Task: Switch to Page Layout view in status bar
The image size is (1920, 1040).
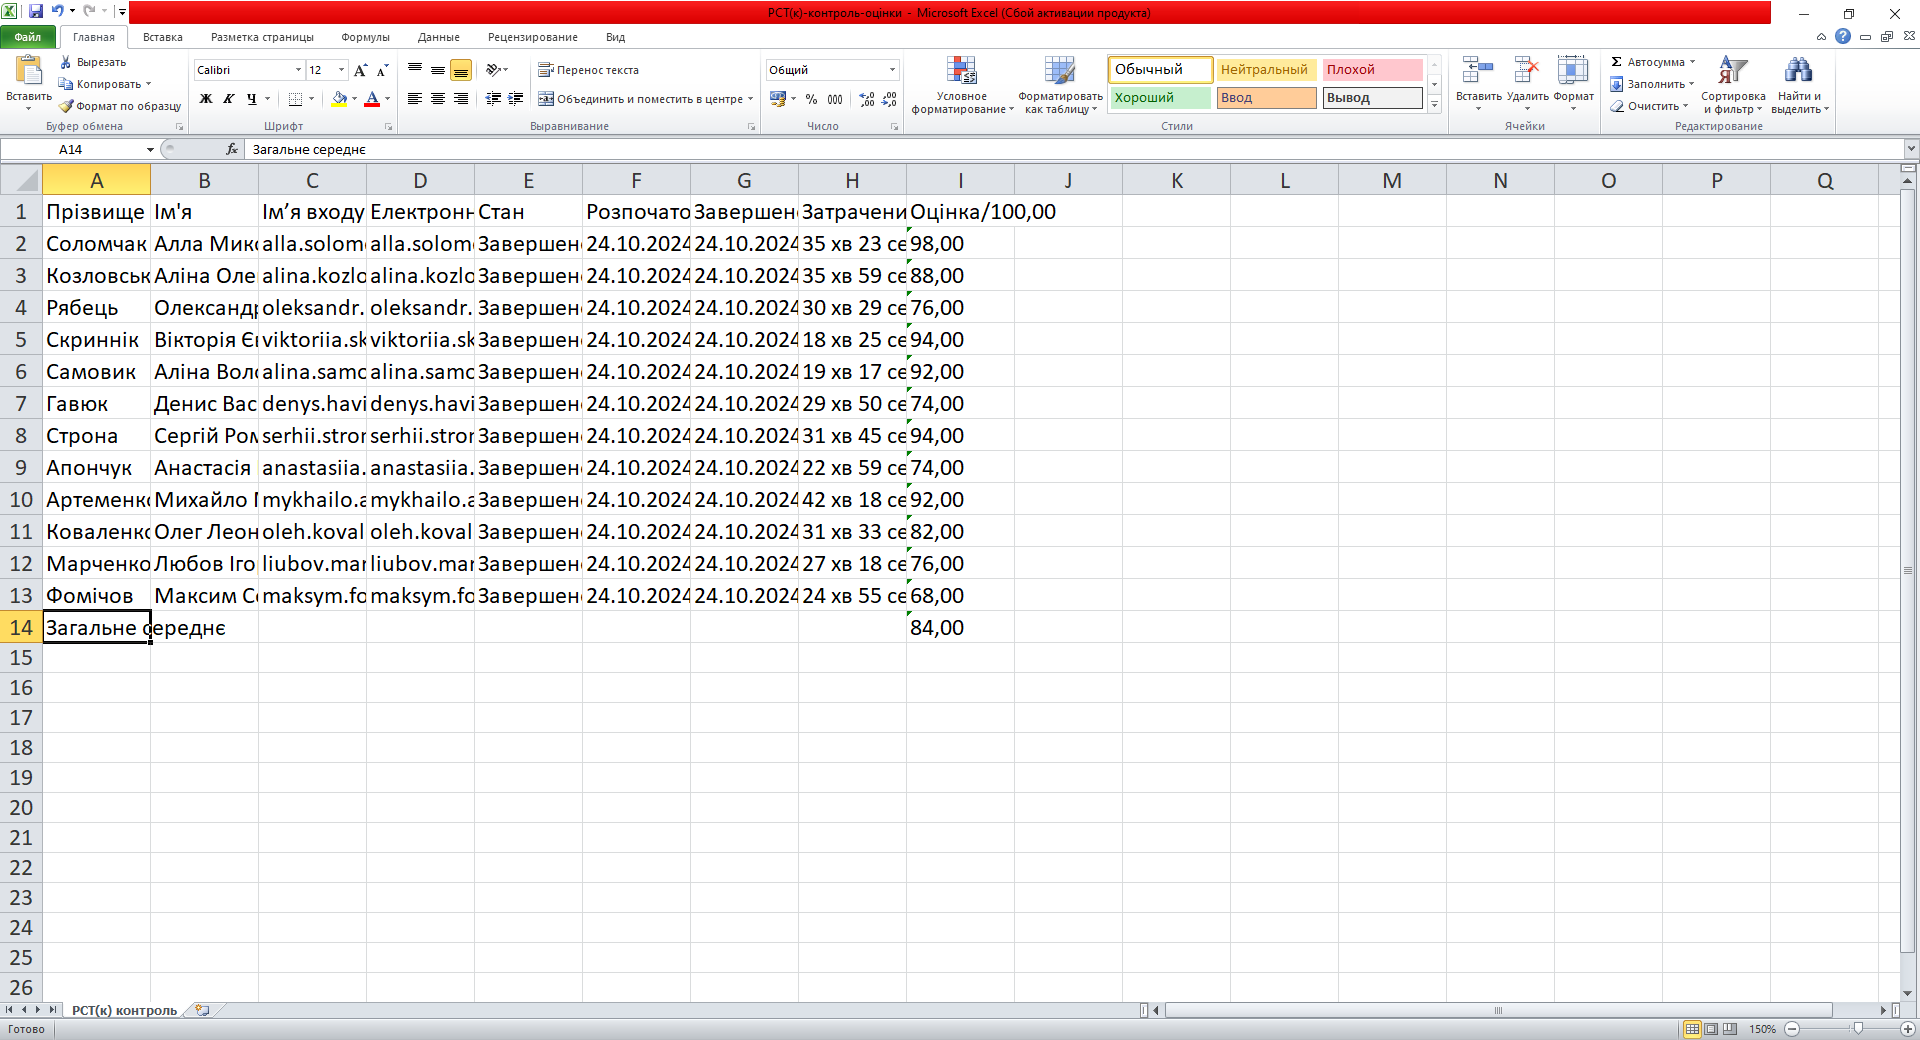Action: click(1711, 1029)
